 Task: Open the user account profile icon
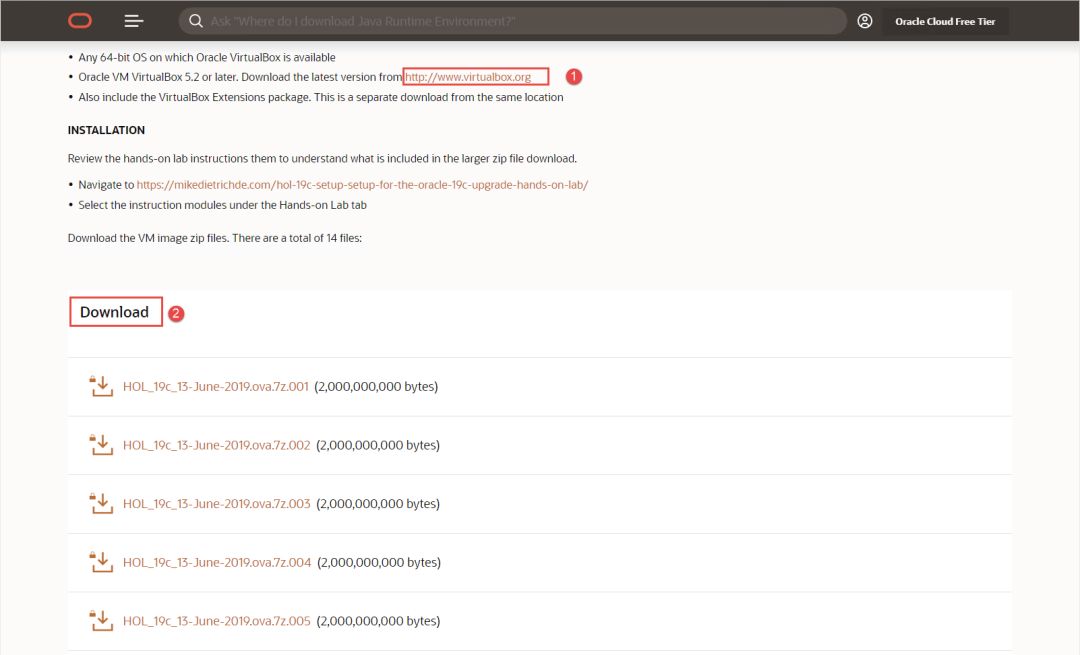tap(864, 21)
